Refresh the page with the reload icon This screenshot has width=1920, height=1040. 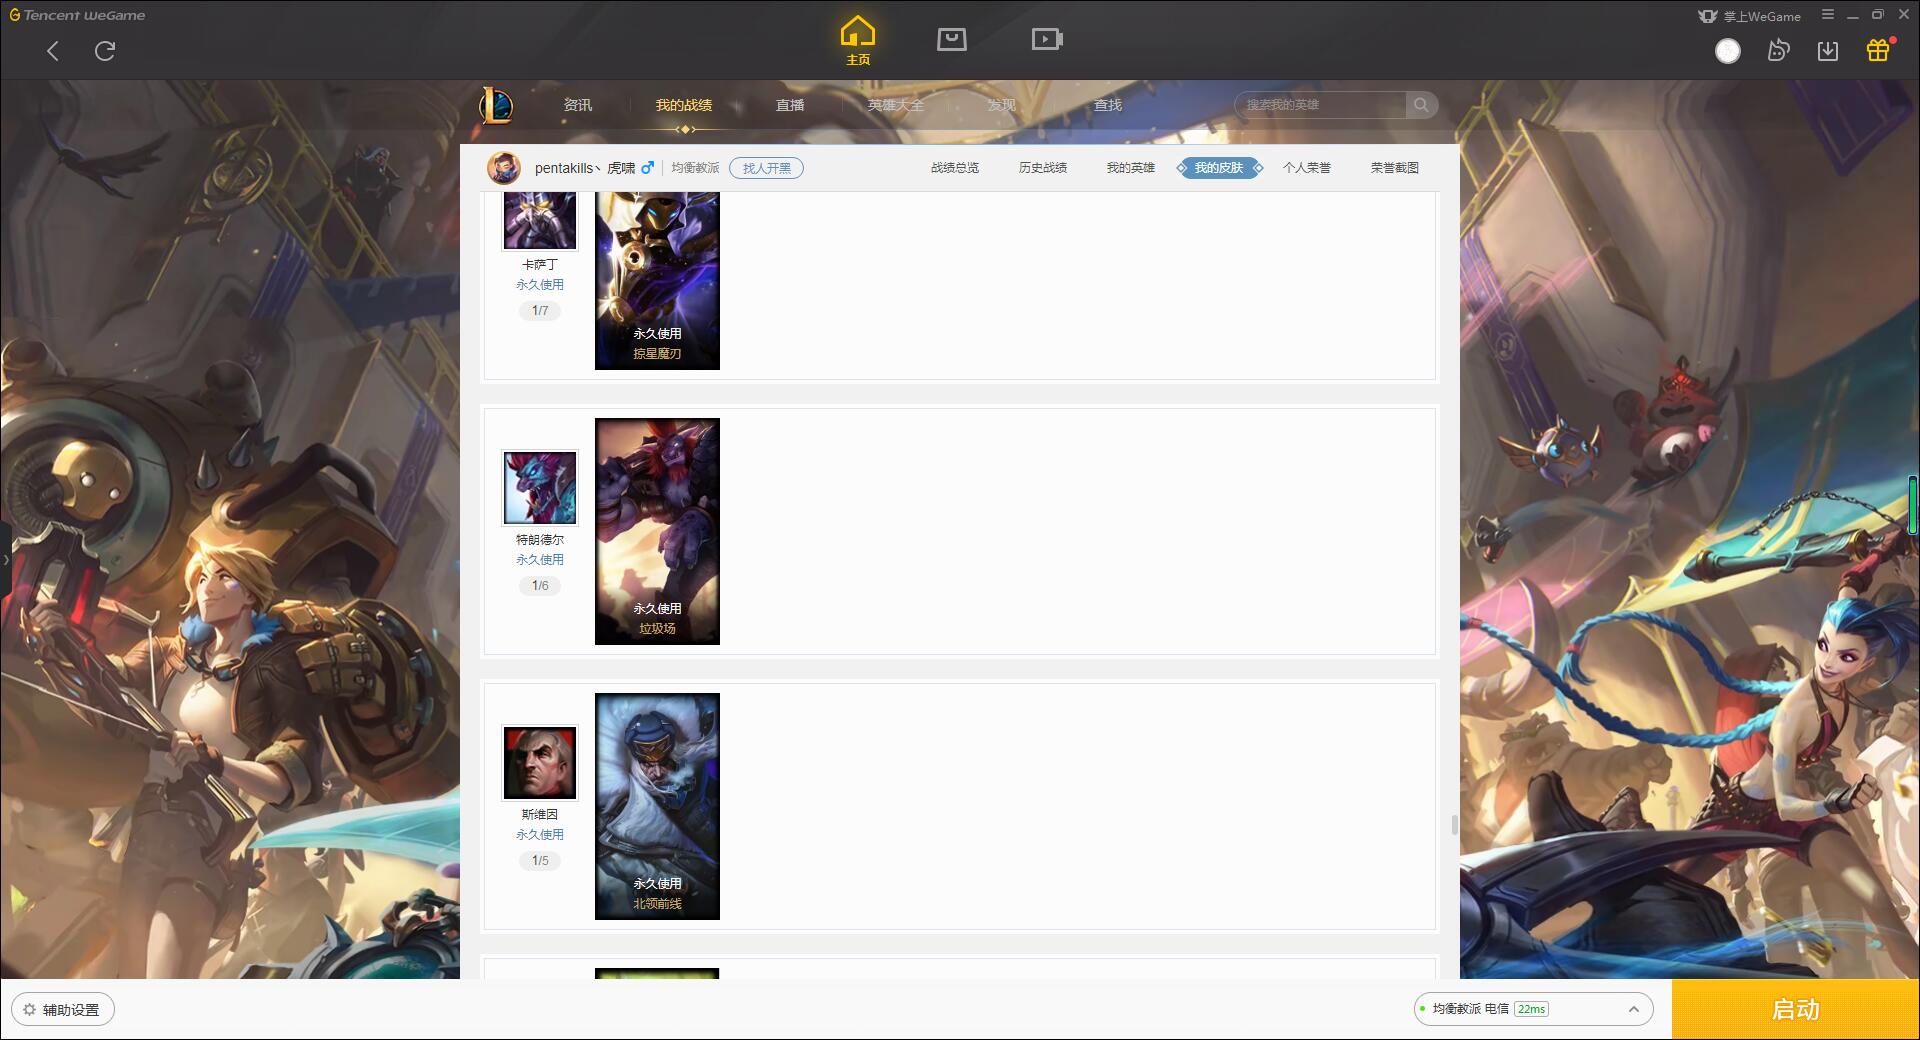click(x=105, y=51)
